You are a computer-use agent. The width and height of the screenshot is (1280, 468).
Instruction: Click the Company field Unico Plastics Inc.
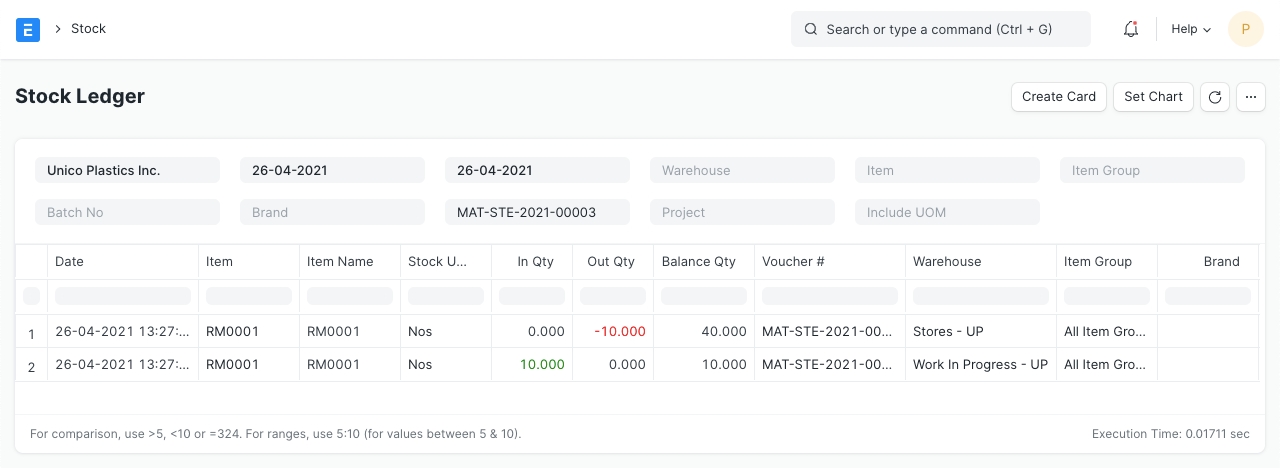127,170
